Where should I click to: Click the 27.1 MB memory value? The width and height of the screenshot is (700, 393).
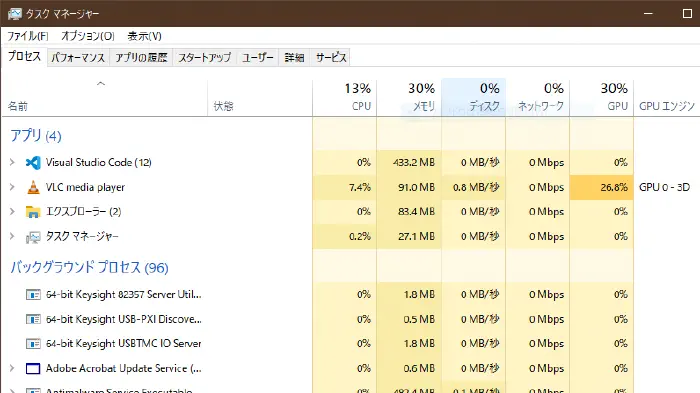coord(417,237)
